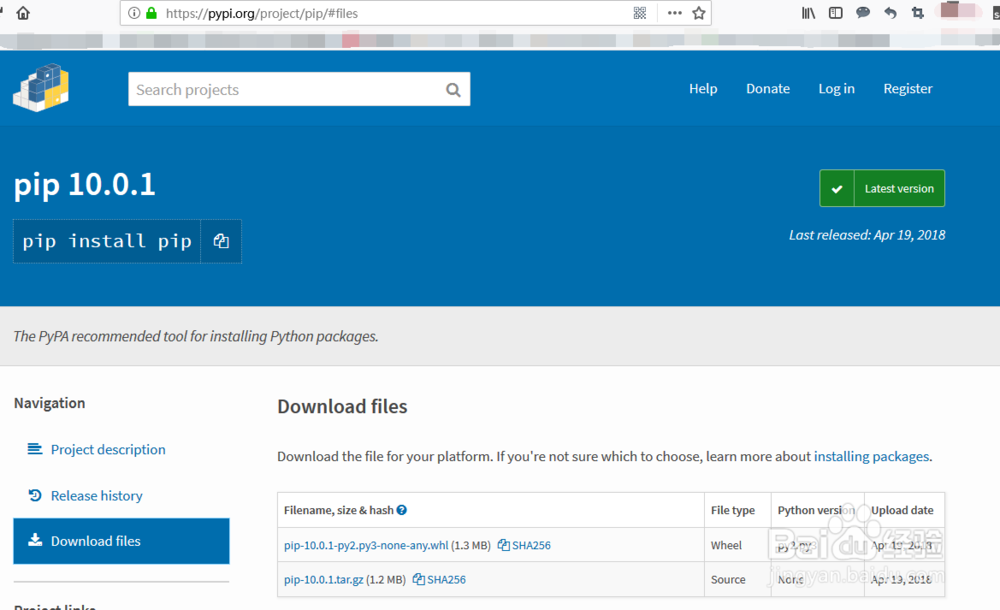Copy SHA256 hash for the whl file
The width and height of the screenshot is (1000, 610).
click(524, 546)
